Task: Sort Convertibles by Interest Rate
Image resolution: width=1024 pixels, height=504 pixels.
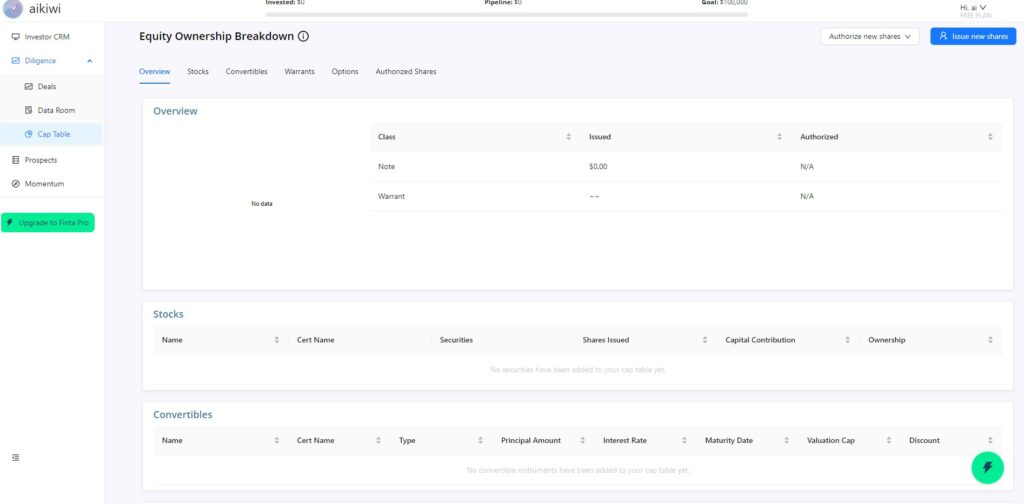Action: 684,441
